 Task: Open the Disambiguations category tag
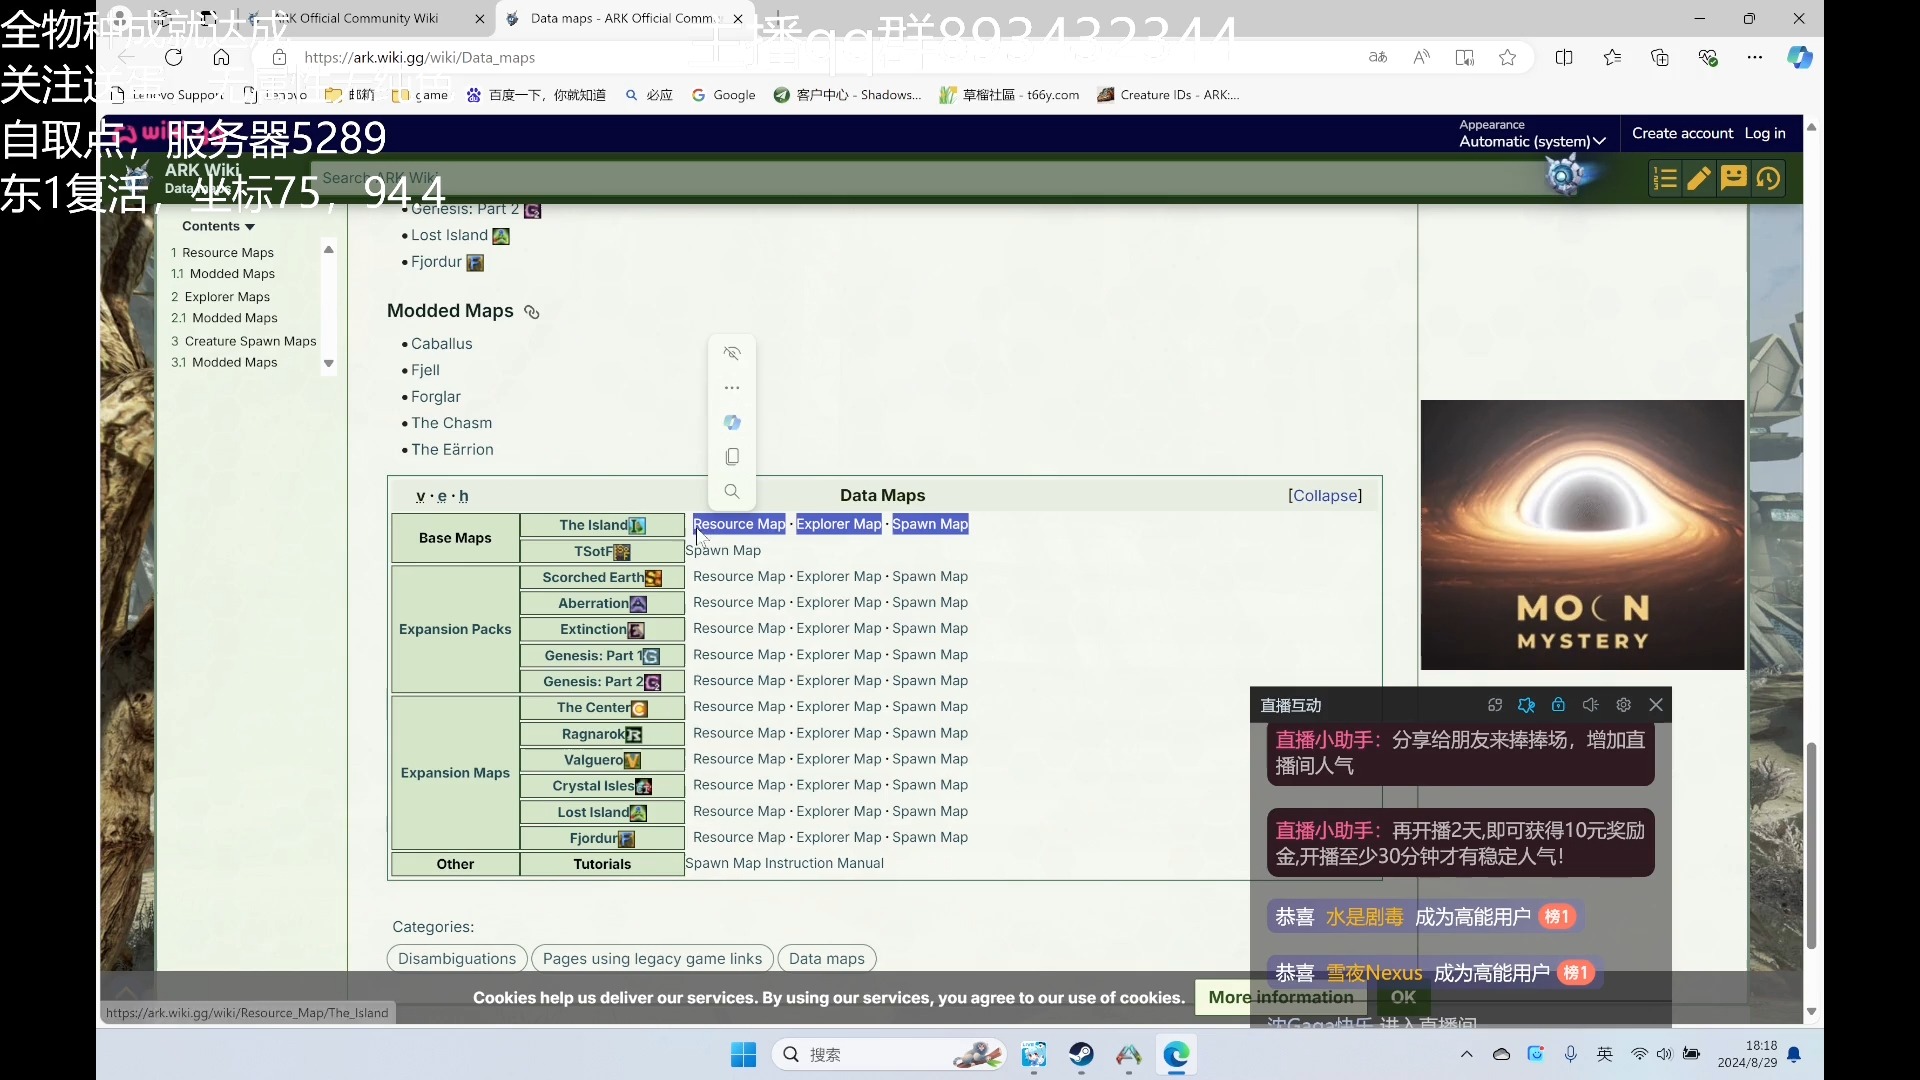pos(457,959)
